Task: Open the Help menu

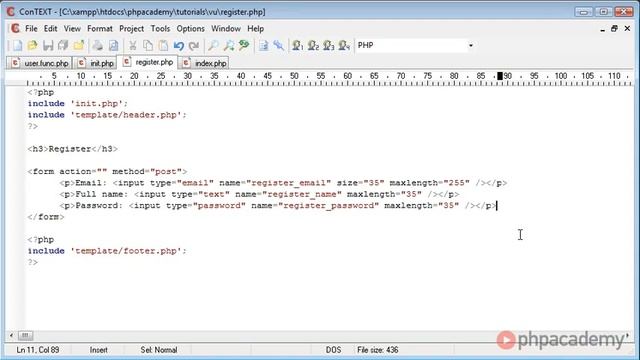Action: click(x=256, y=29)
